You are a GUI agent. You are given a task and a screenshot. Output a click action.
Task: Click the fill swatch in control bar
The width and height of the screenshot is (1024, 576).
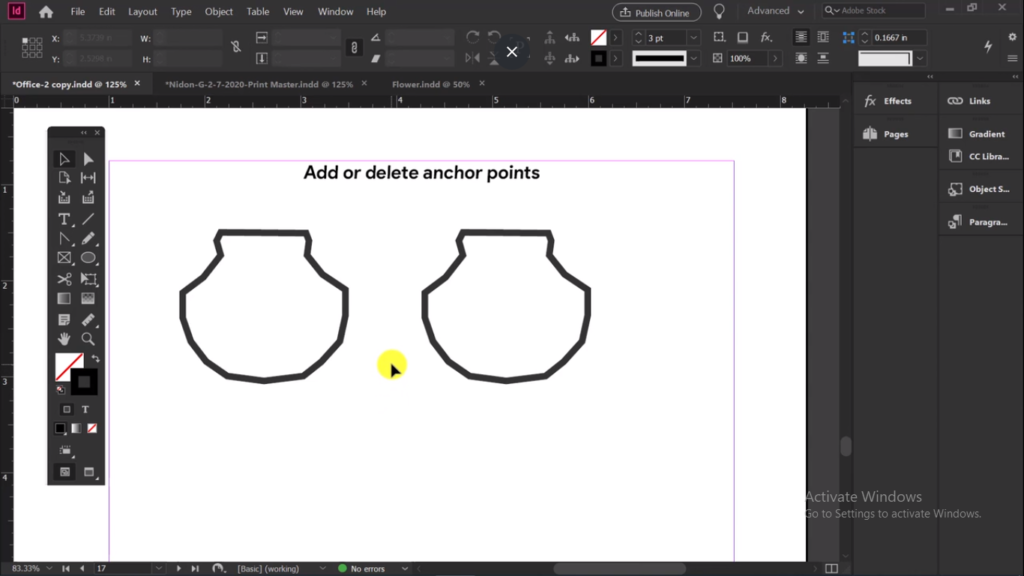598,38
